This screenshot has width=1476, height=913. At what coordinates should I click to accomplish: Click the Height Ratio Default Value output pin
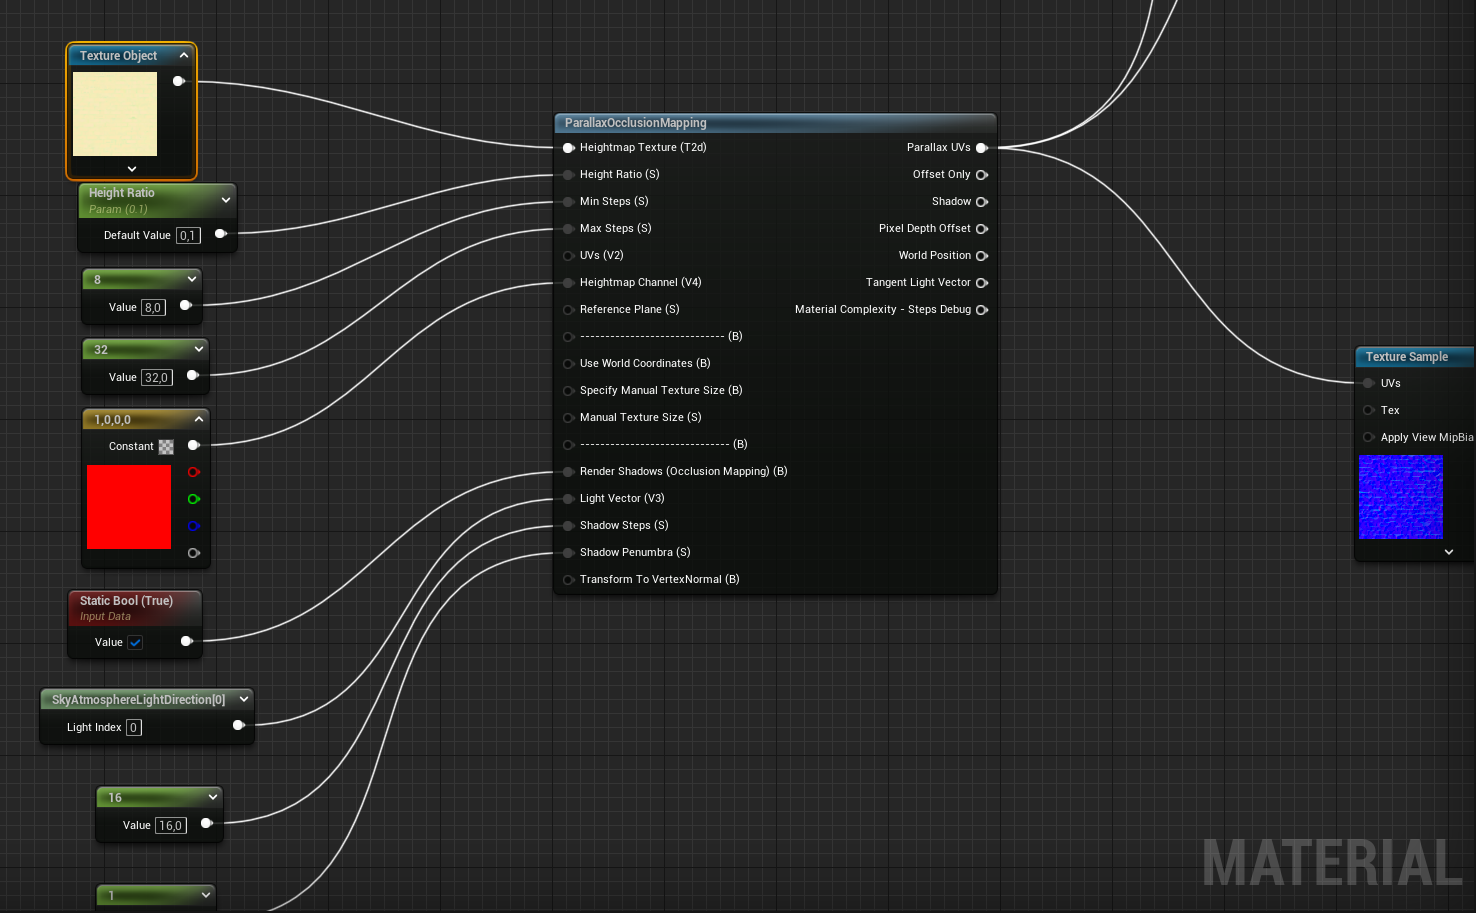click(x=220, y=234)
